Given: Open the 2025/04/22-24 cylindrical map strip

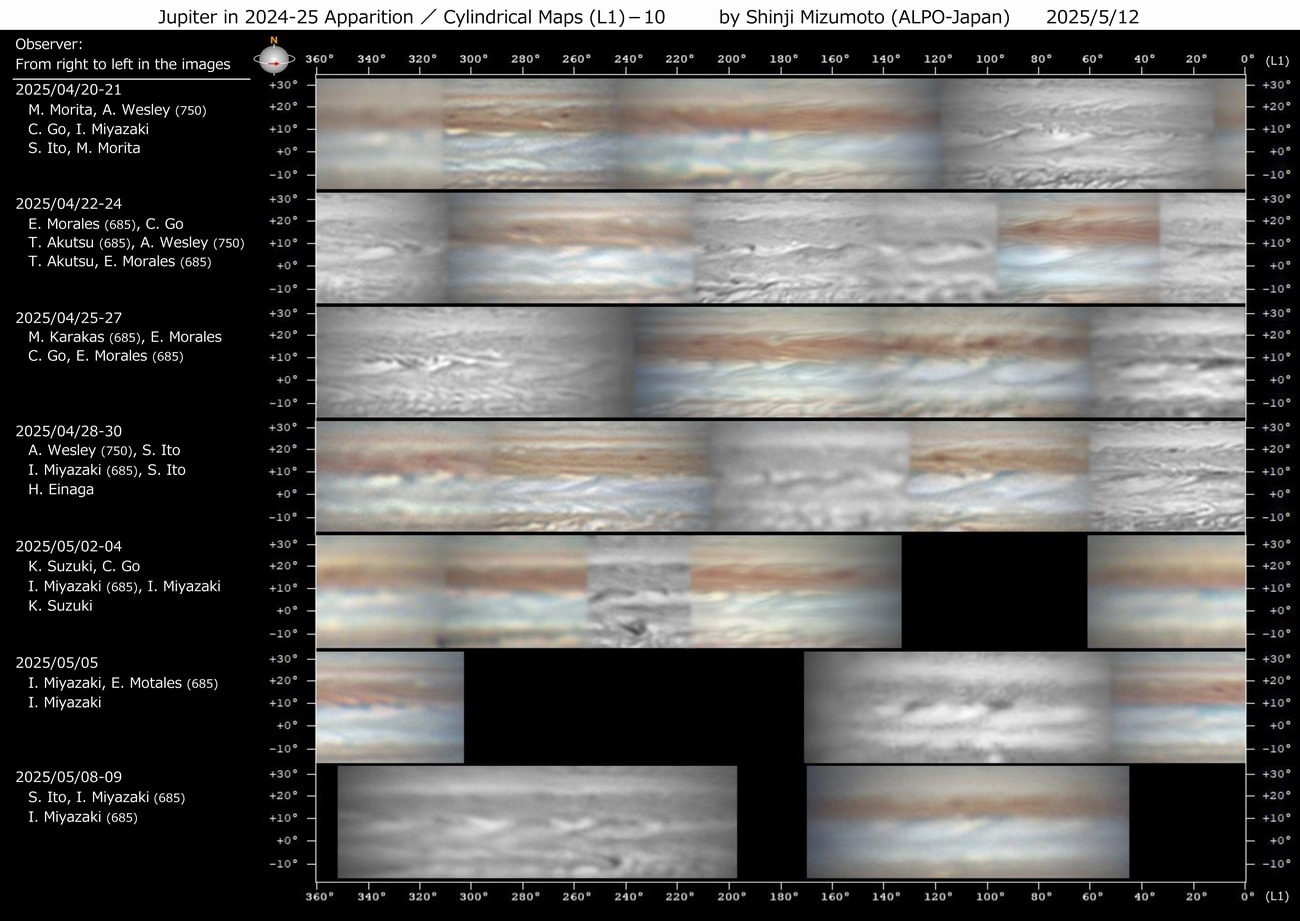Looking at the screenshot, I should [781, 248].
